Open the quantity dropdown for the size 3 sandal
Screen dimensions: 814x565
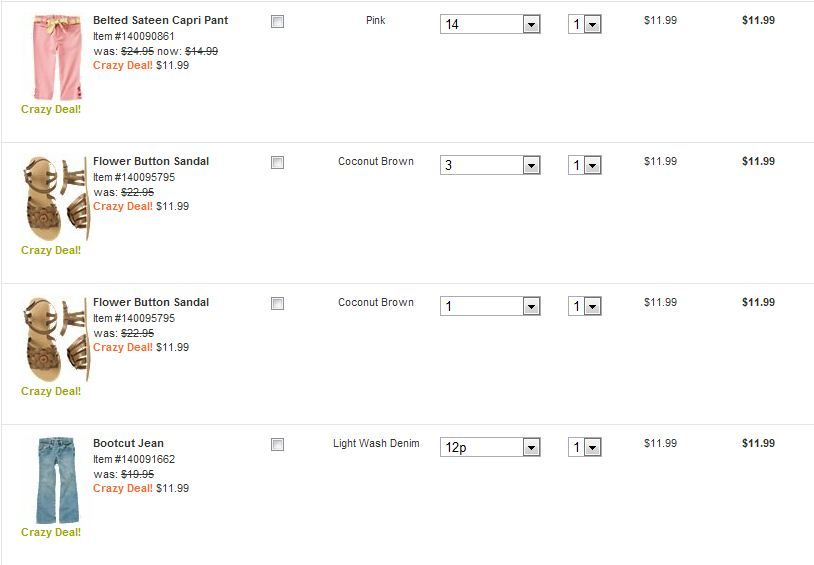(x=585, y=165)
